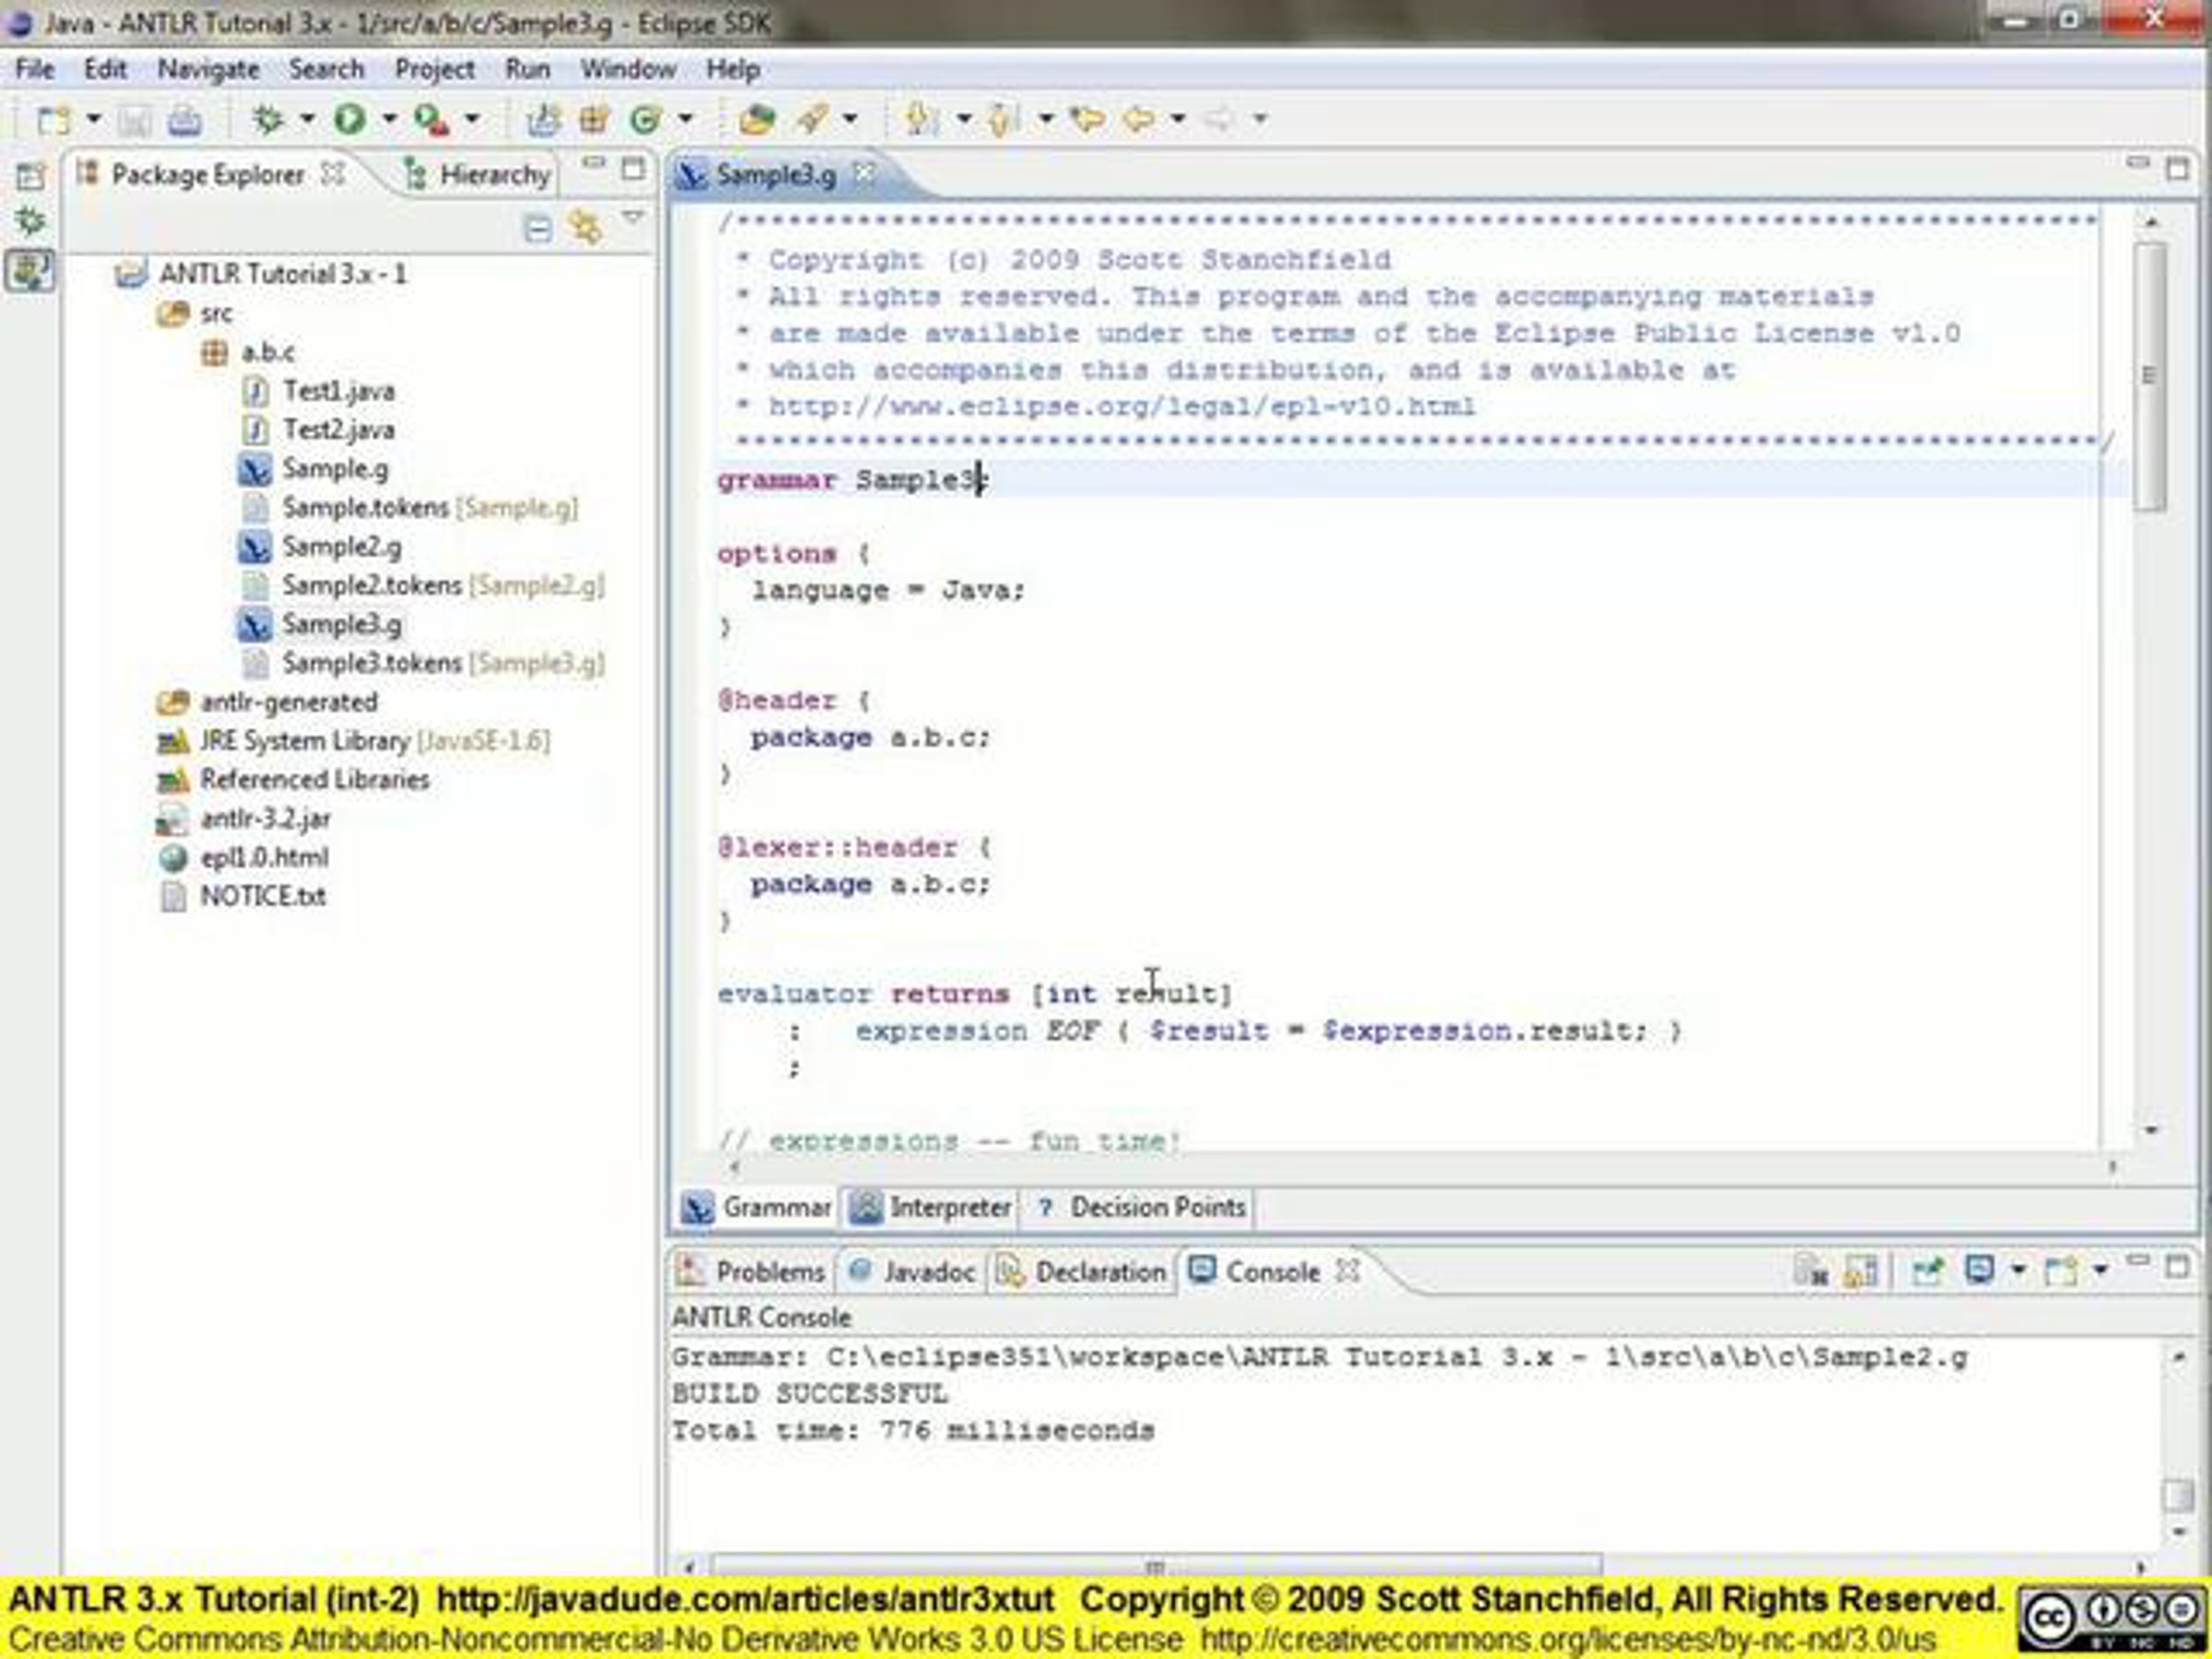Toggle Link with Editor in Package Explorer
This screenshot has width=2212, height=1659.
[x=585, y=228]
